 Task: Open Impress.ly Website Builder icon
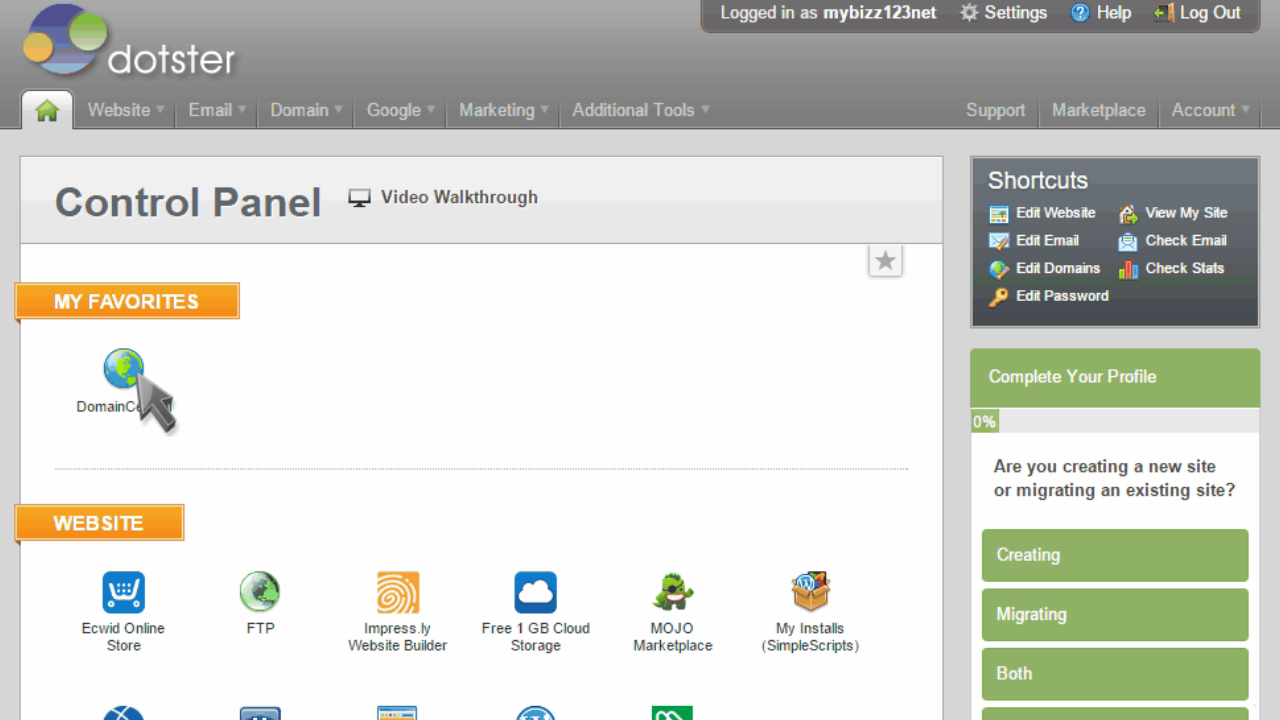397,592
